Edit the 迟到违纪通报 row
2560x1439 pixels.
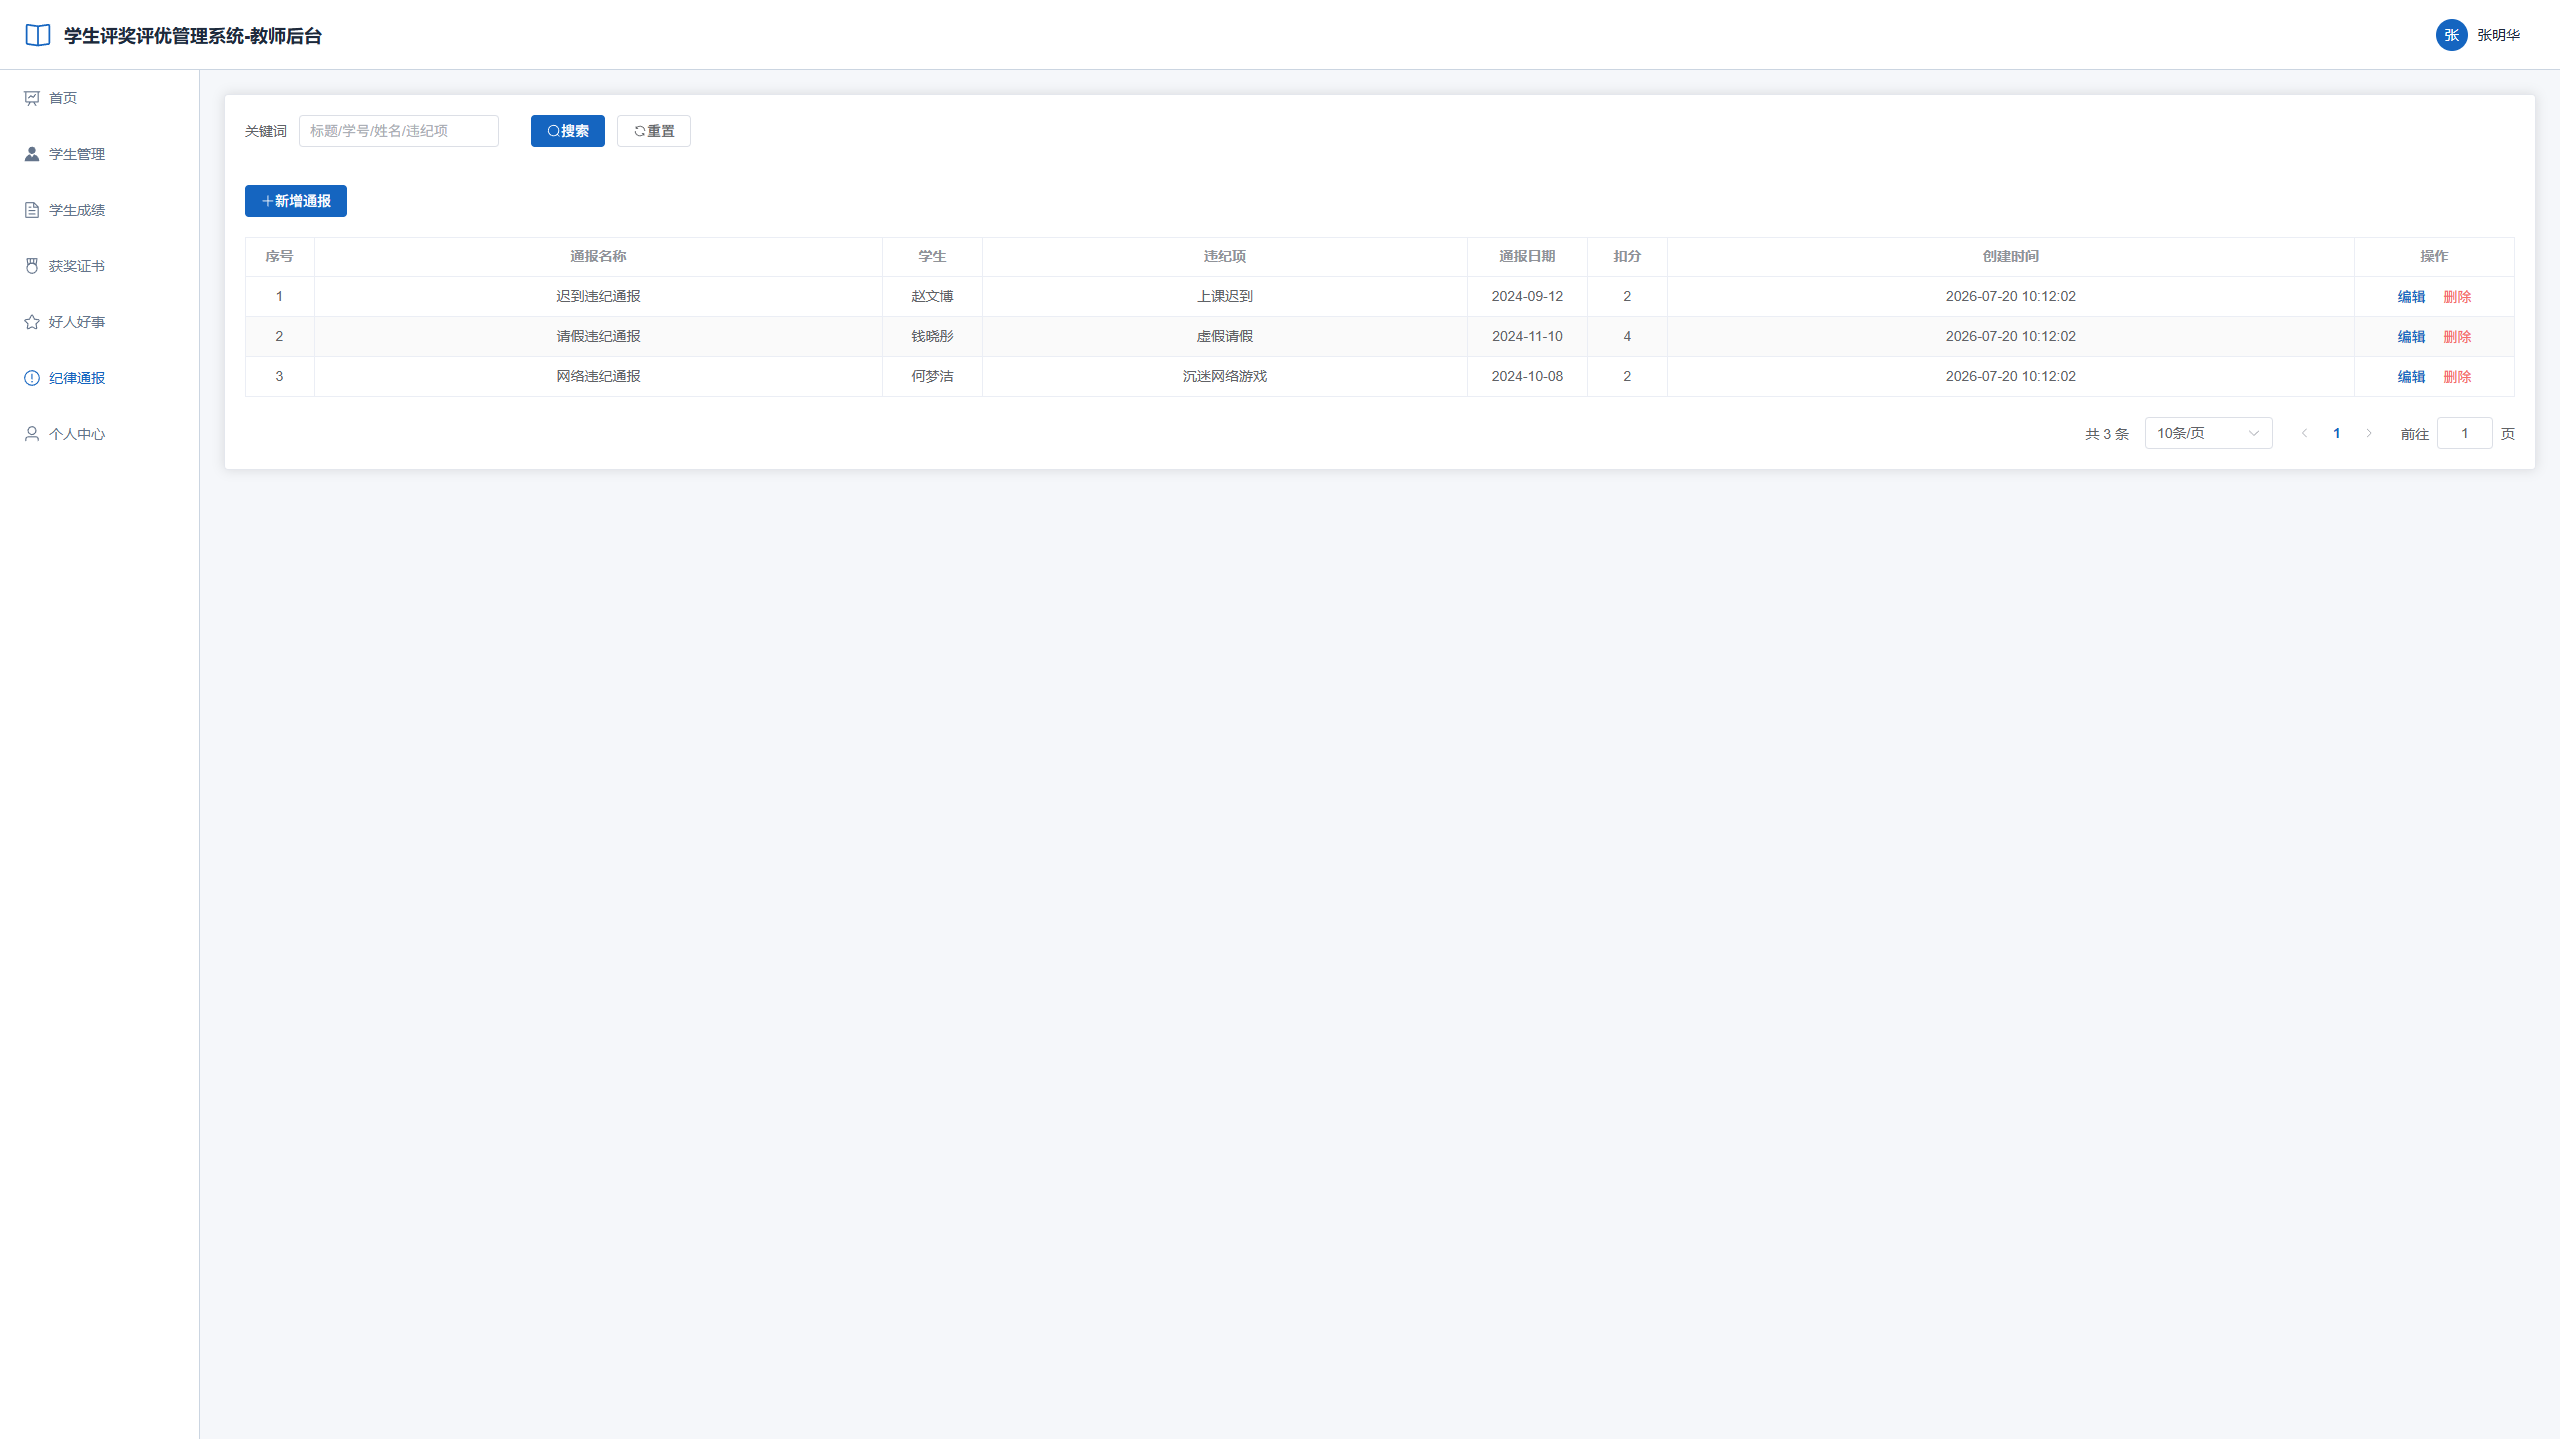(2411, 297)
